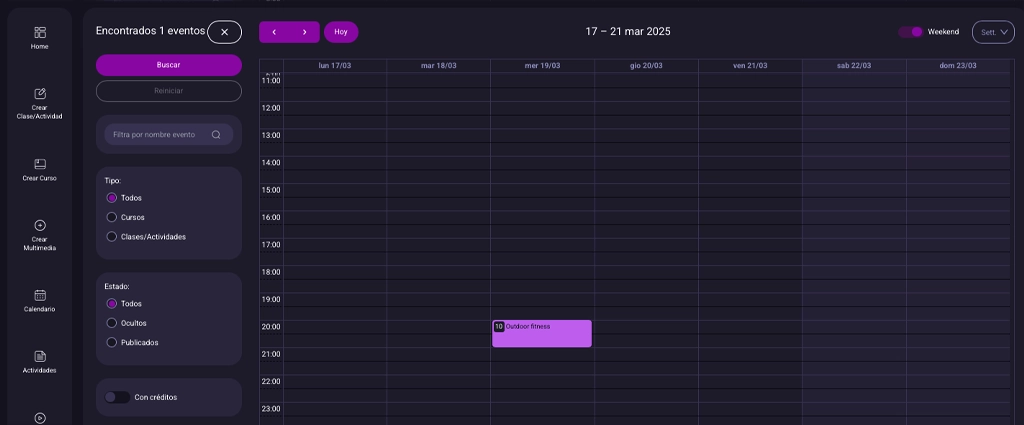This screenshot has height=425, width=1024.
Task: Go to the previous week
Action: click(x=274, y=32)
